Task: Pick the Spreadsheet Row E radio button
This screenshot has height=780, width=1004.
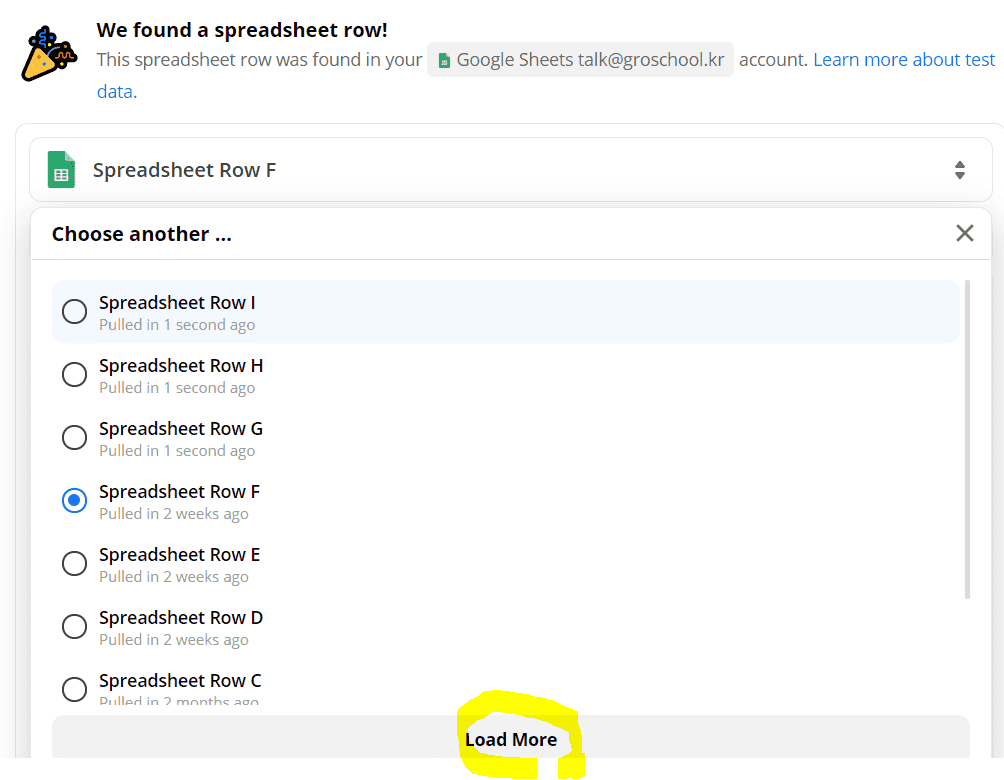Action: [74, 564]
